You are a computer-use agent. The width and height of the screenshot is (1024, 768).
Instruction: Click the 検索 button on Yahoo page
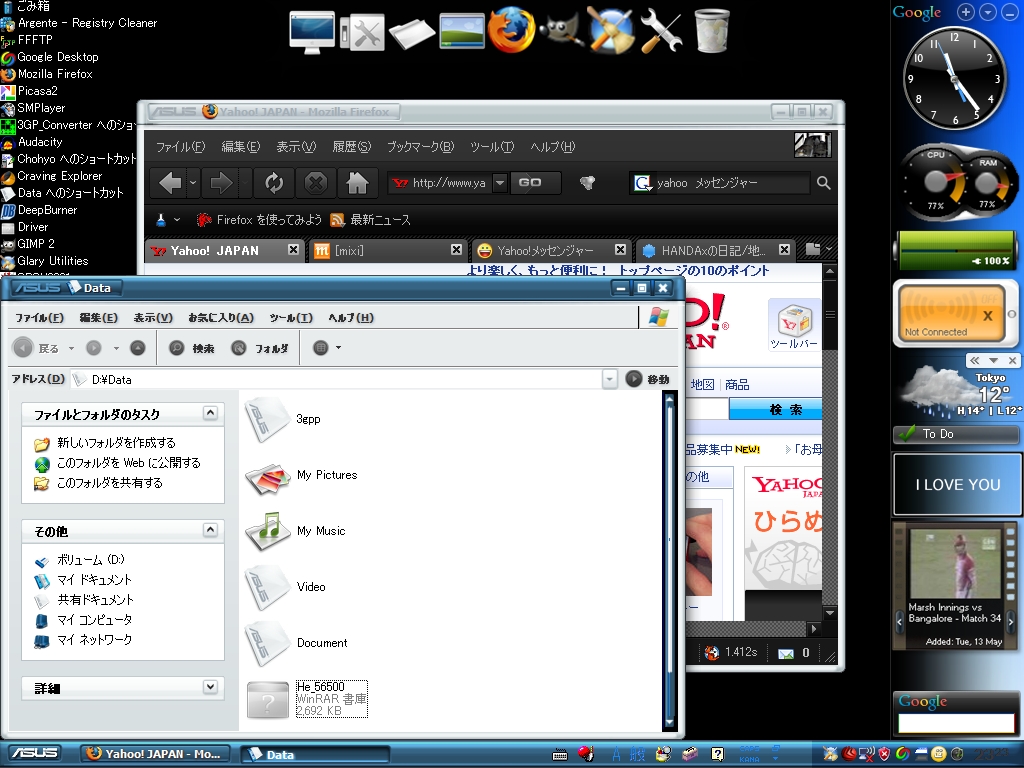pos(775,409)
